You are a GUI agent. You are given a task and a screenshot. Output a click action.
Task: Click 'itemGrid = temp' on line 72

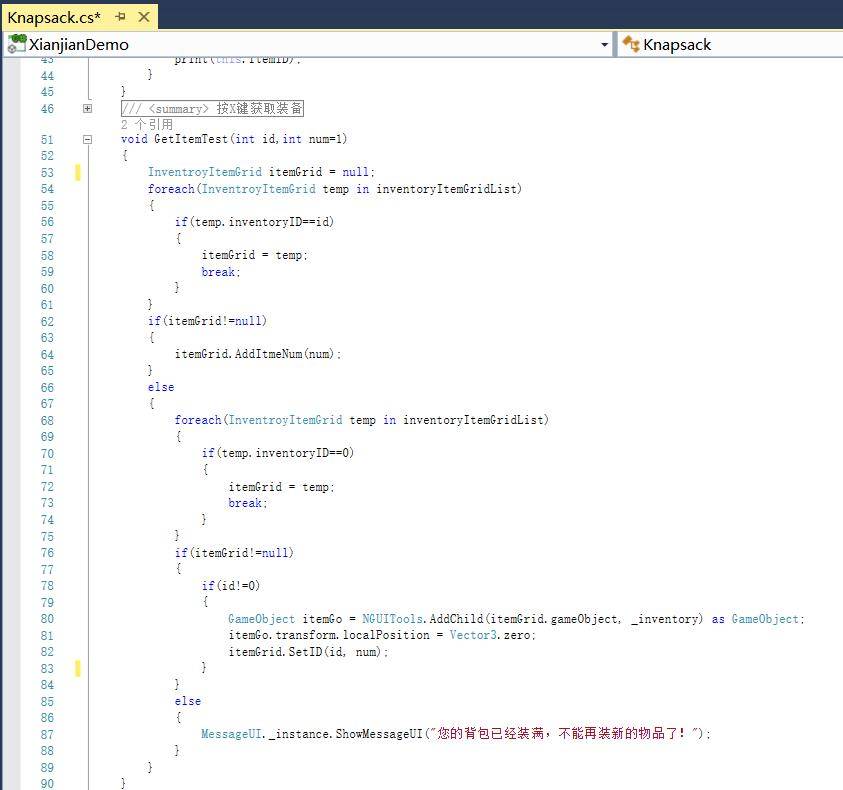[281, 487]
